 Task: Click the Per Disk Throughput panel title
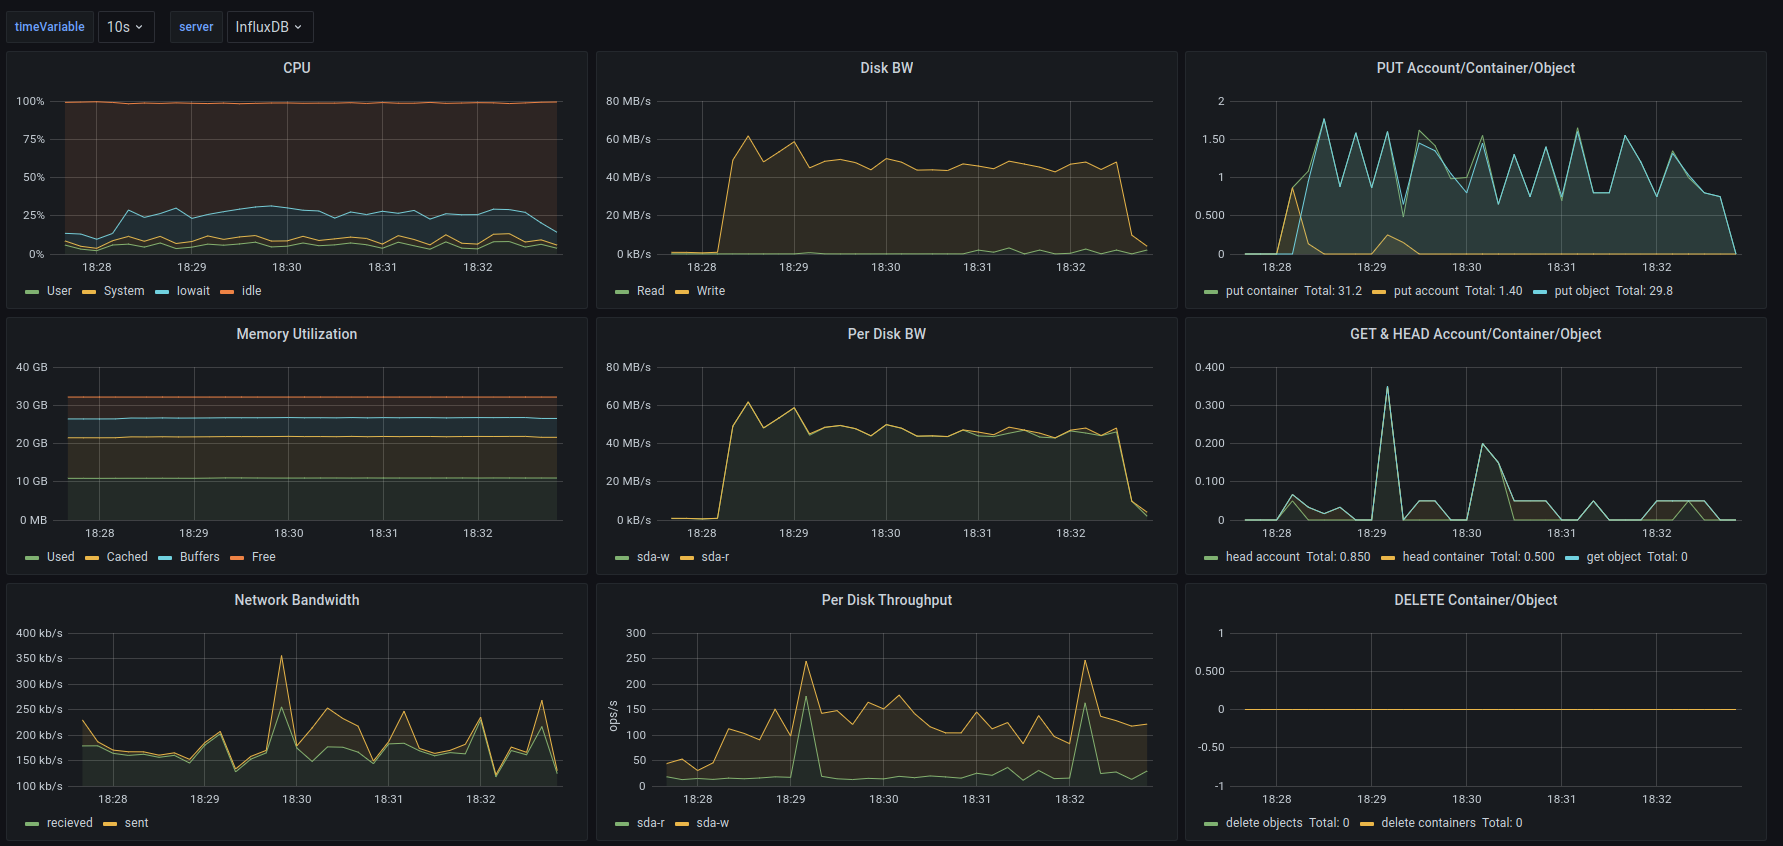coord(886,600)
